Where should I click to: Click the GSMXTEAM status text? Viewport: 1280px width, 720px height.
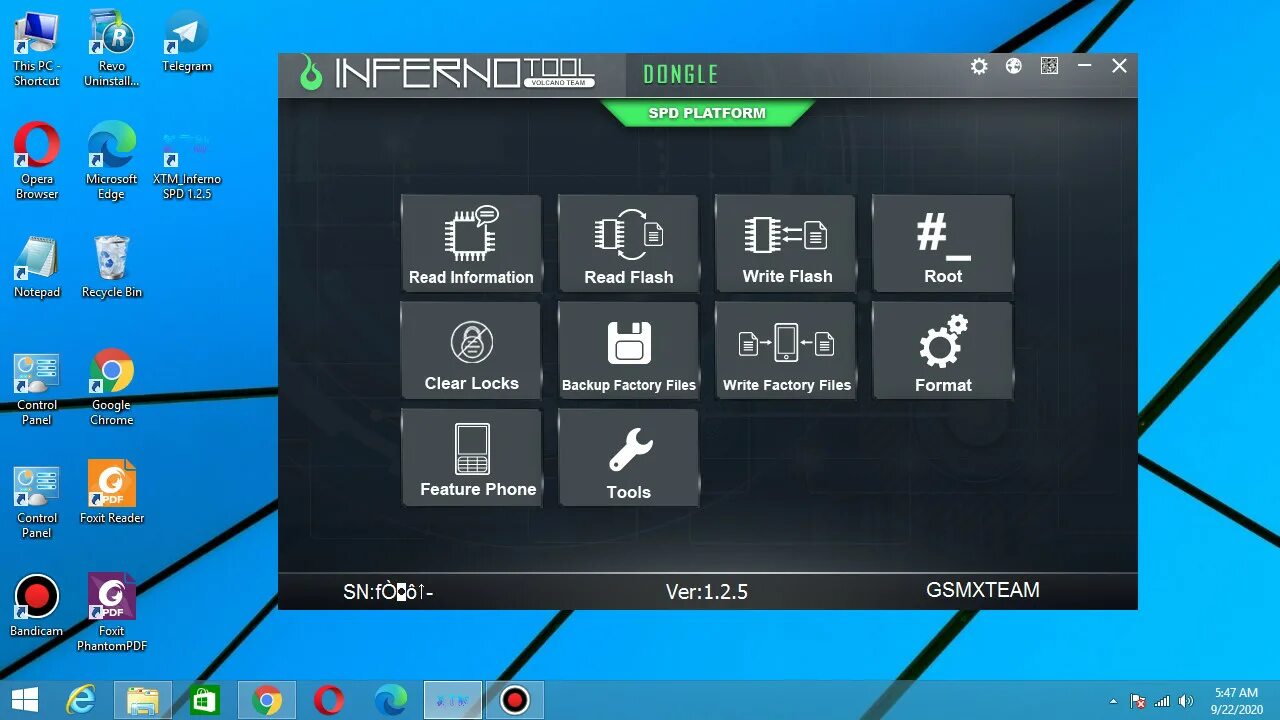coord(983,590)
